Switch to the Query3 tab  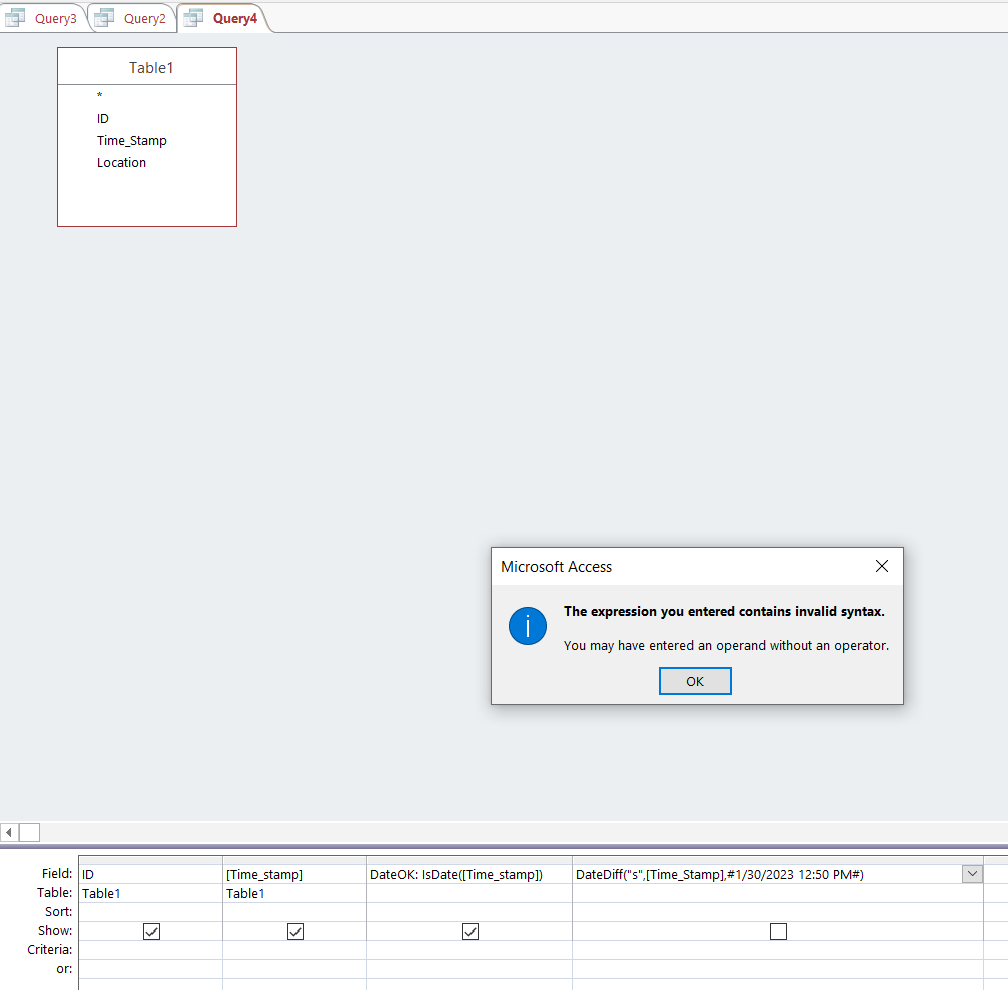click(x=44, y=18)
